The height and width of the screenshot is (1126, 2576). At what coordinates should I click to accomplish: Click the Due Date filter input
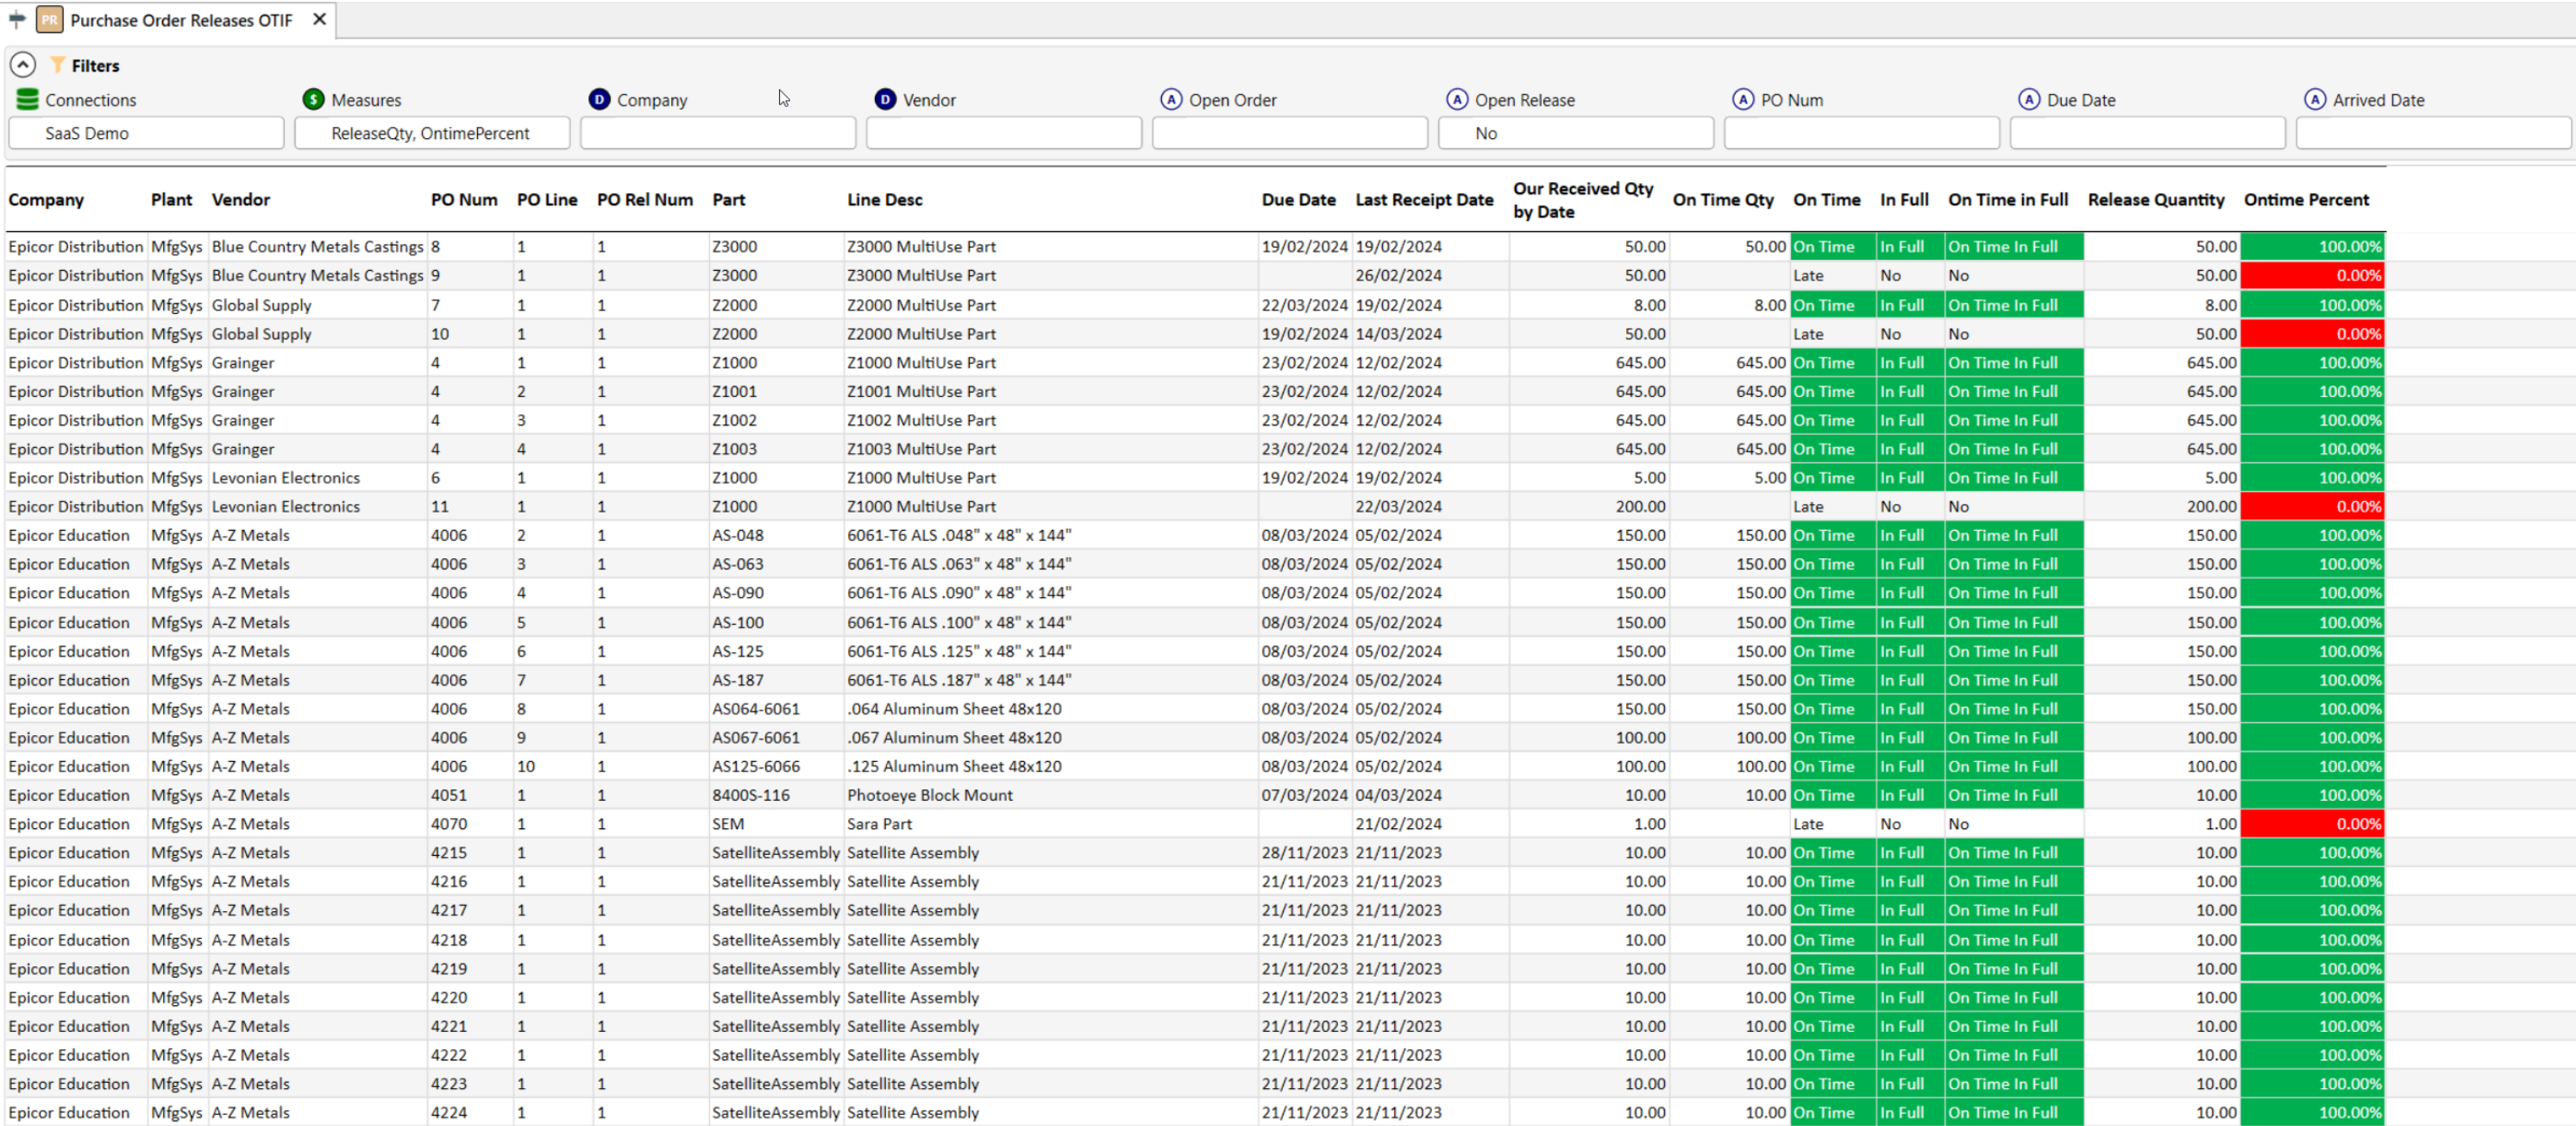[x=2148, y=133]
